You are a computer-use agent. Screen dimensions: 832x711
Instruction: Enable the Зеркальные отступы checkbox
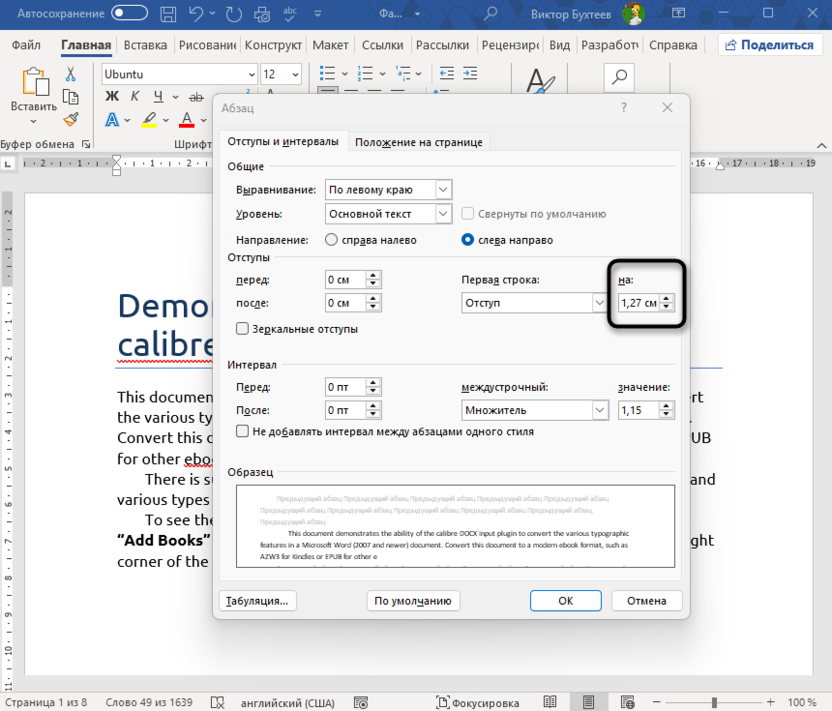pos(241,330)
